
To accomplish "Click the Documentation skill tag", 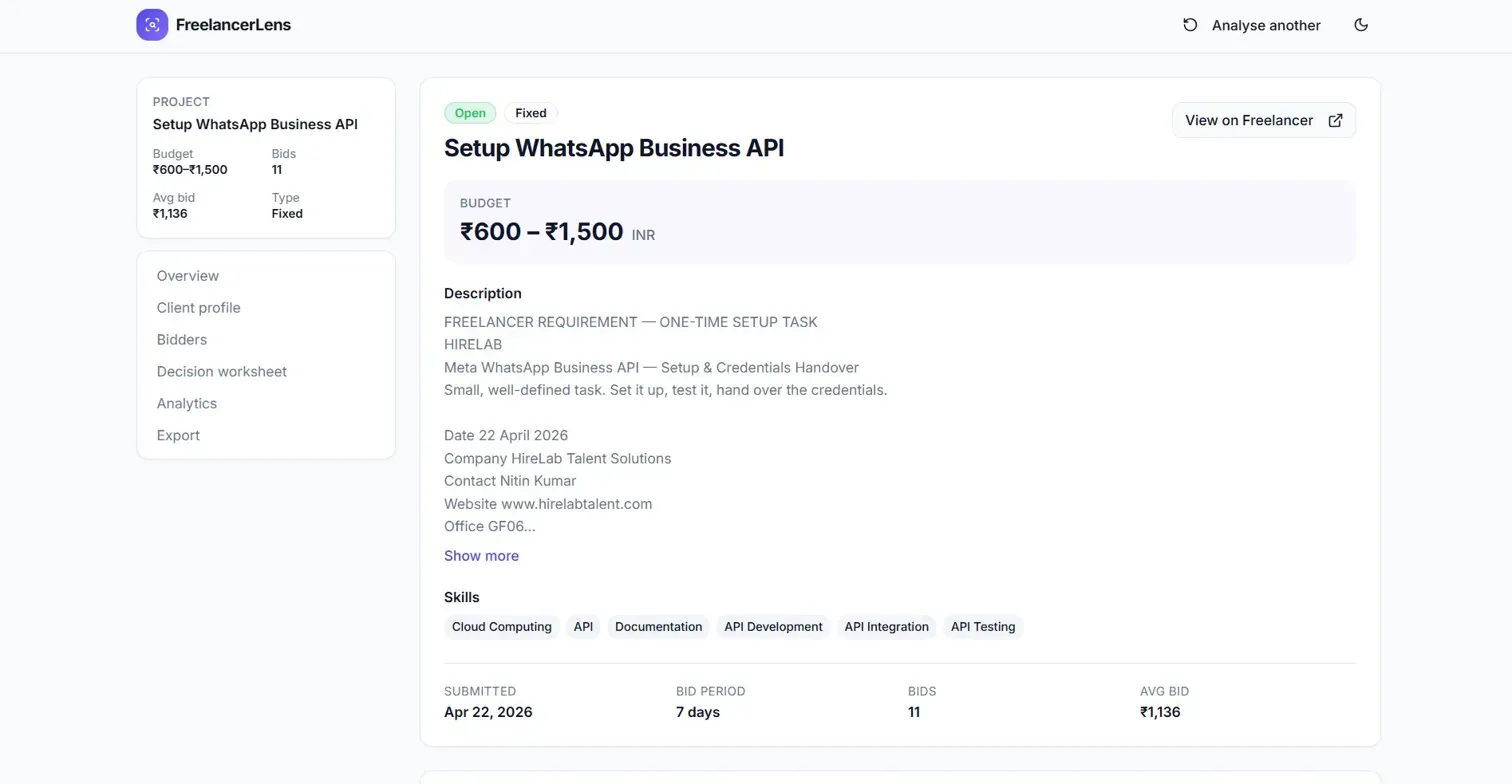I will pos(658,627).
